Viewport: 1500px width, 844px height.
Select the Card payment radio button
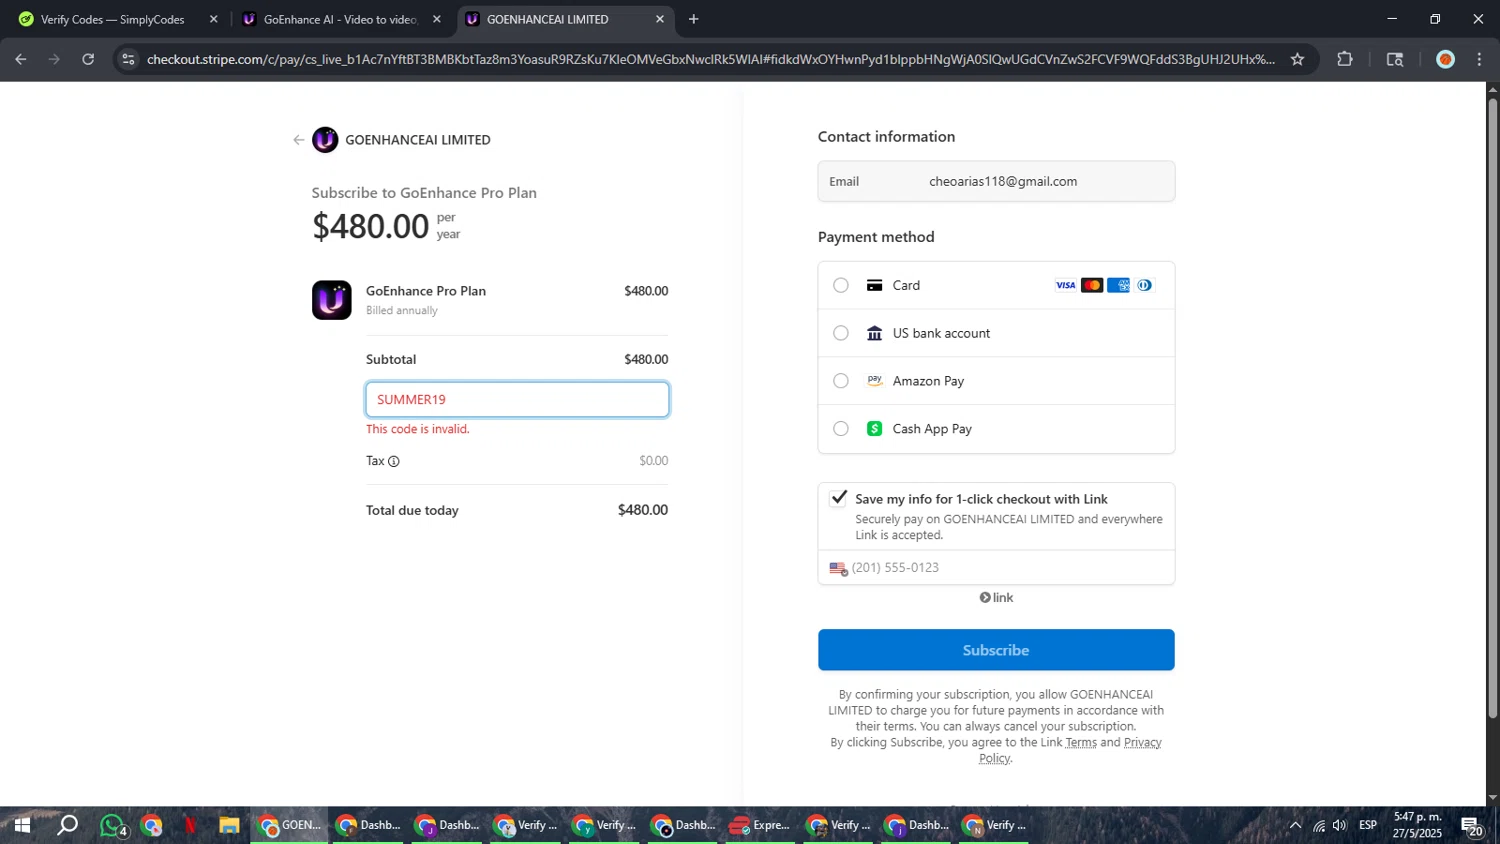point(841,285)
